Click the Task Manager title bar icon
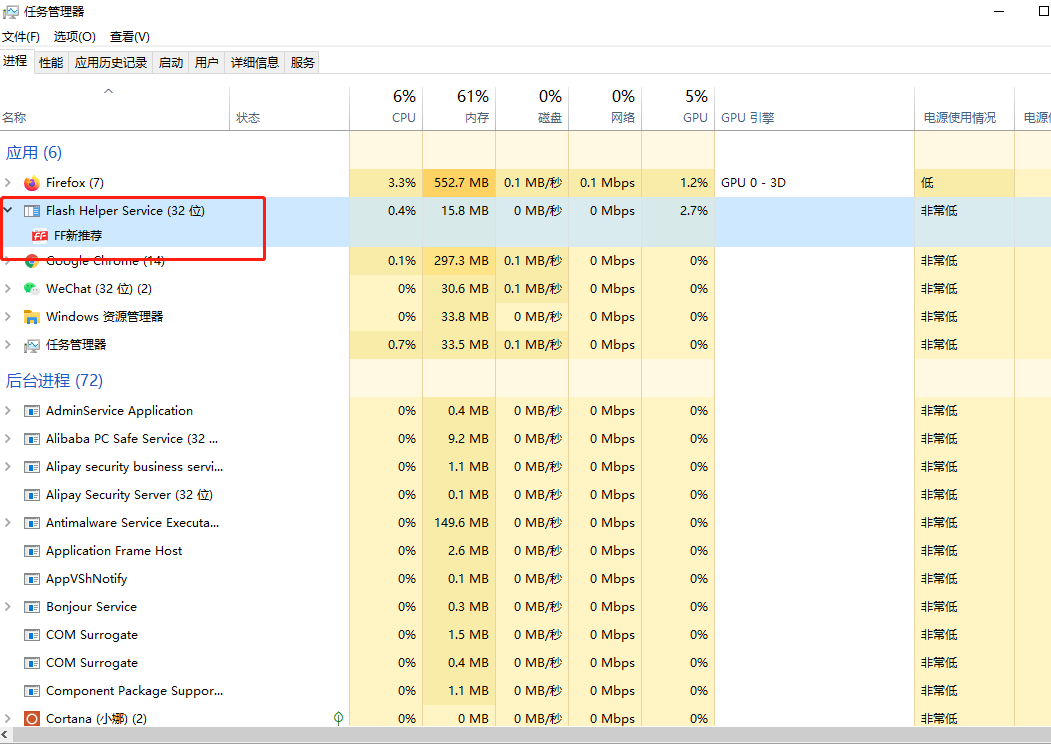The image size is (1051, 747). point(10,11)
